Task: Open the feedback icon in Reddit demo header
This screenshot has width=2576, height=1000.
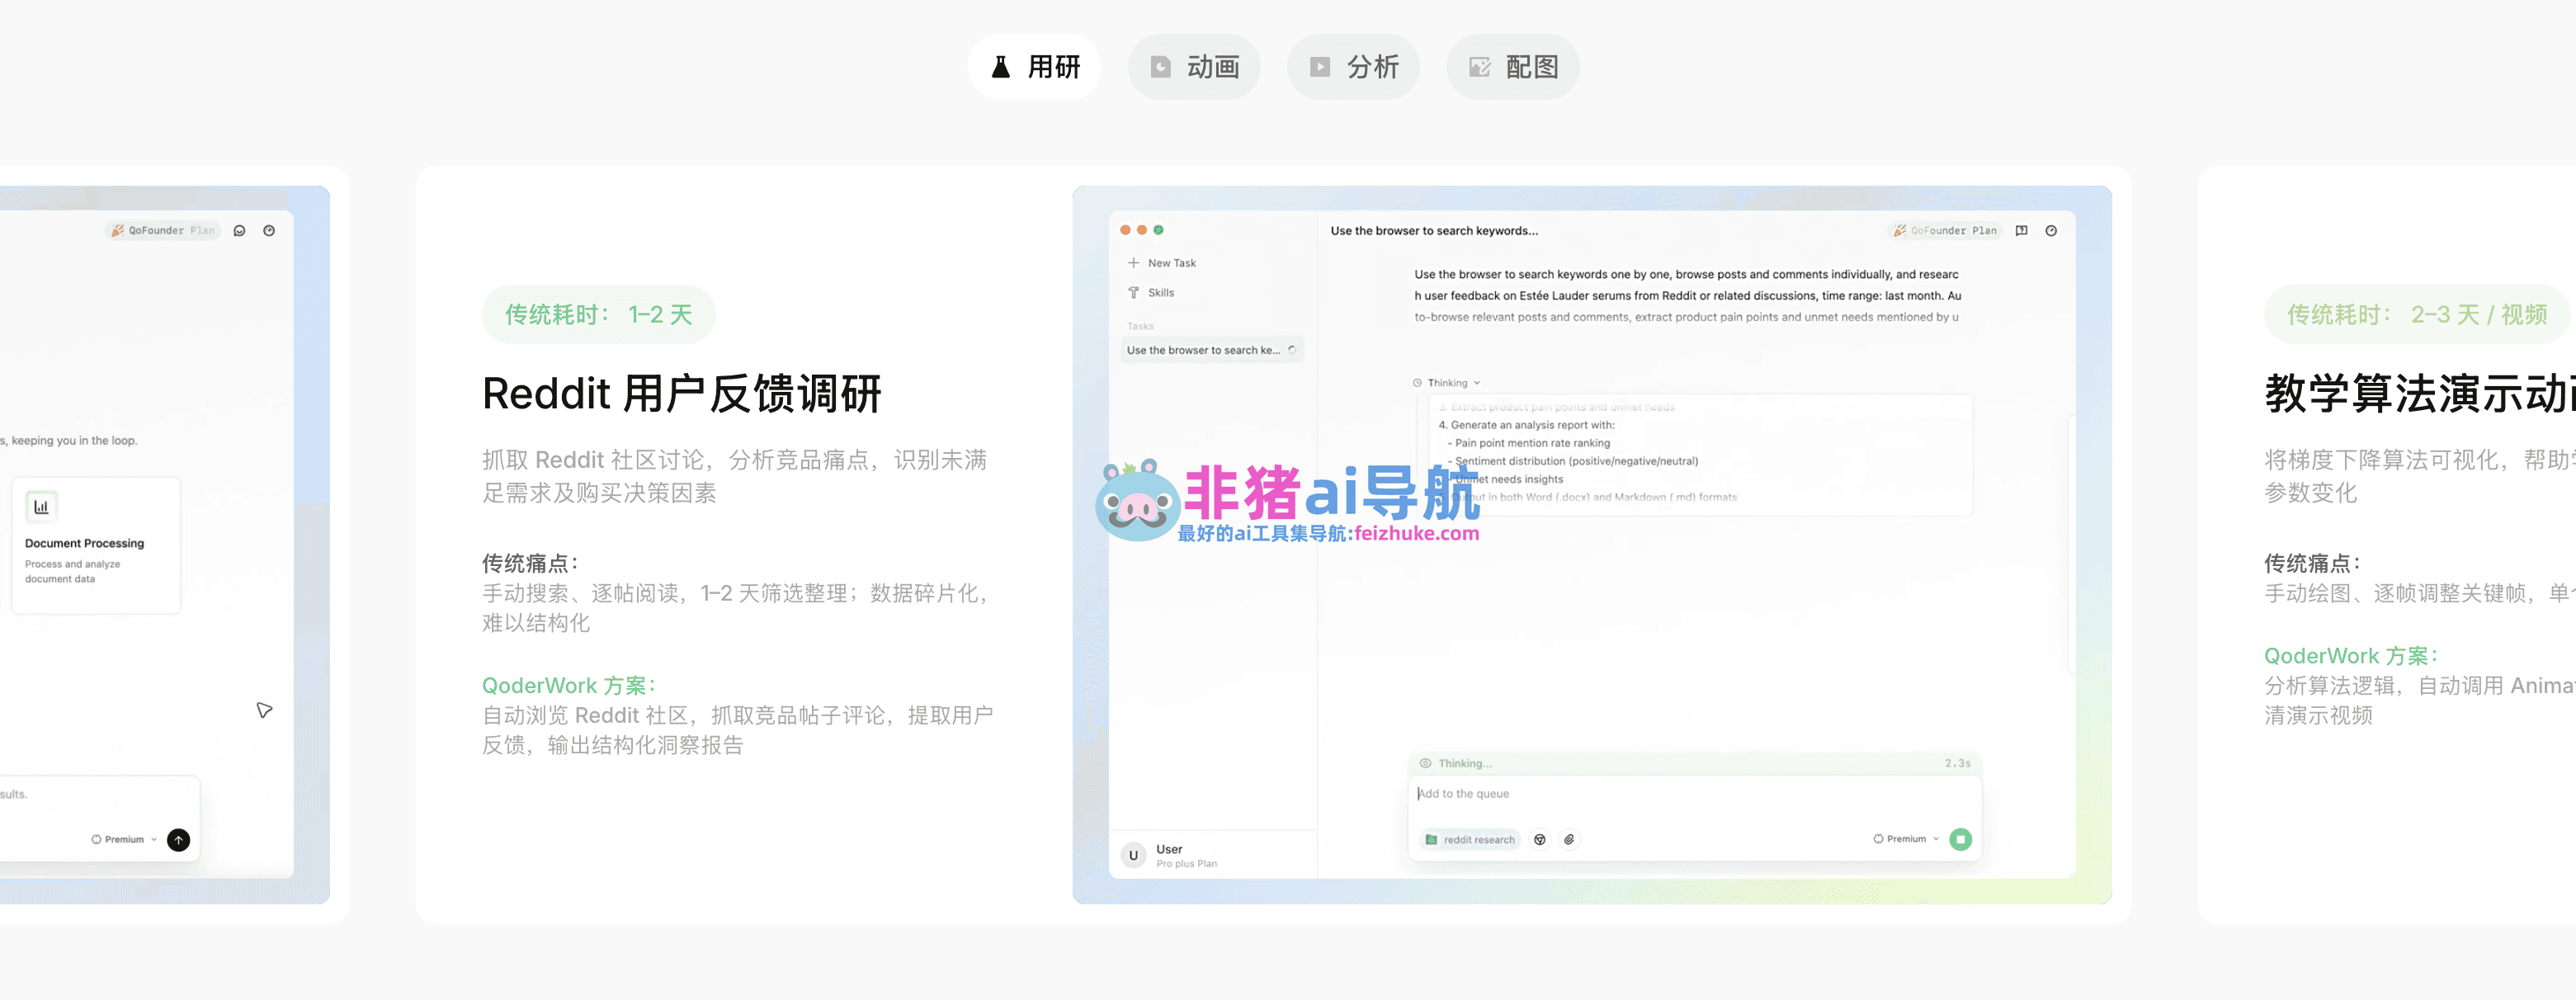Action: (x=2021, y=231)
